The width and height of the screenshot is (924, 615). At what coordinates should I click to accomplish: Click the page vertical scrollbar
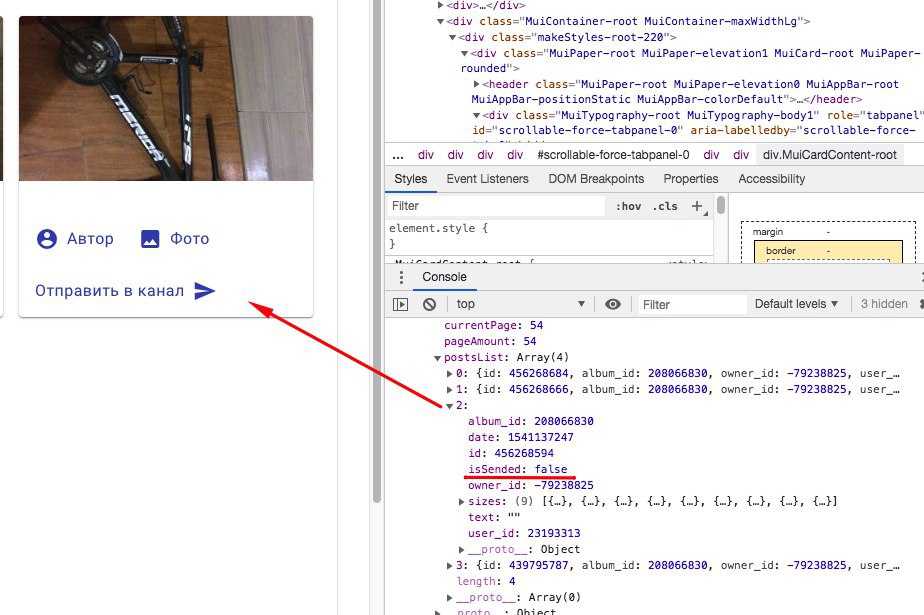pyautogui.click(x=377, y=252)
